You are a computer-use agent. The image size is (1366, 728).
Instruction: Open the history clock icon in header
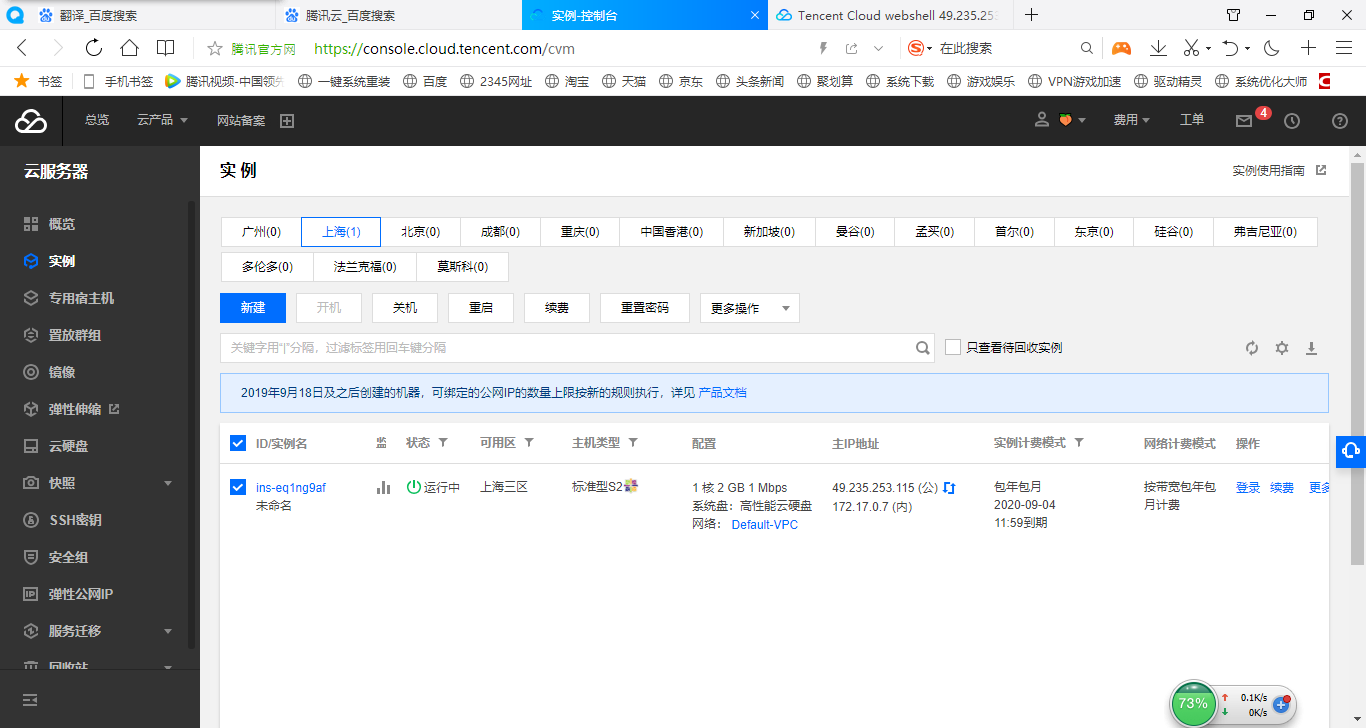(x=1292, y=121)
